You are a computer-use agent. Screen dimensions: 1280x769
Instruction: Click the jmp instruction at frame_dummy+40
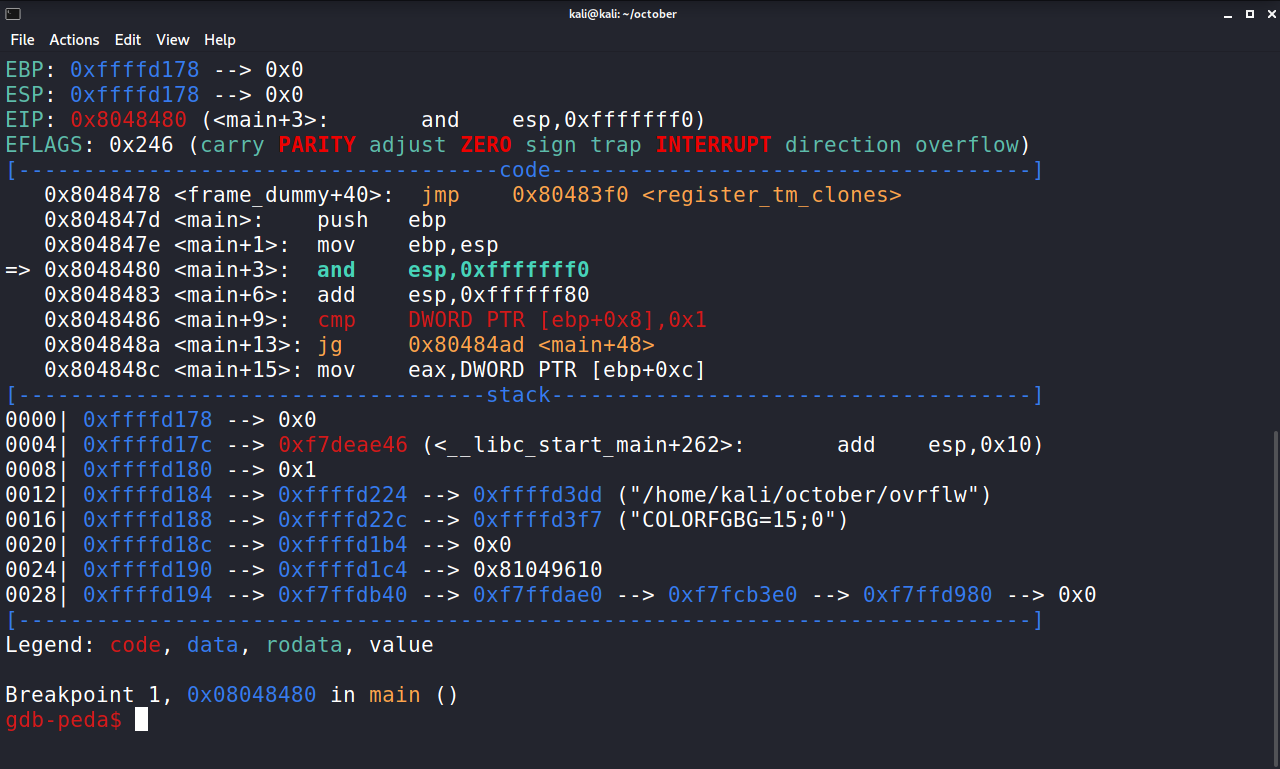(440, 195)
